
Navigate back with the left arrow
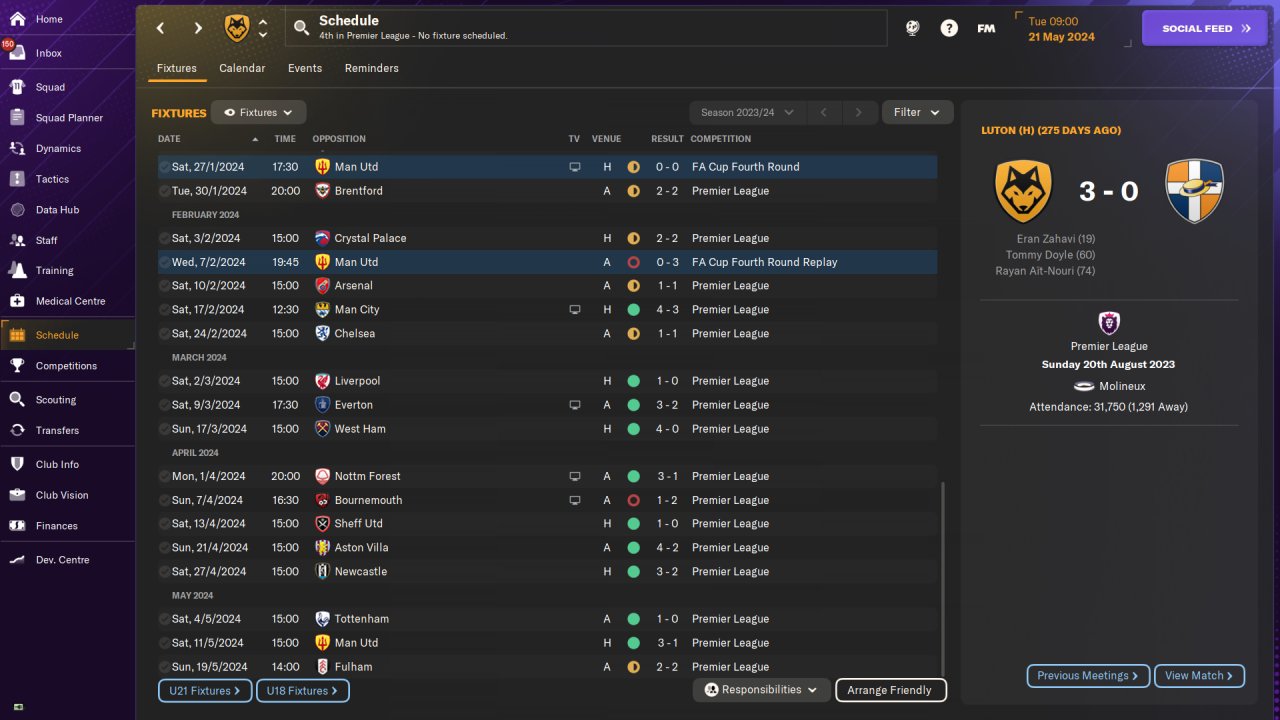(x=160, y=28)
